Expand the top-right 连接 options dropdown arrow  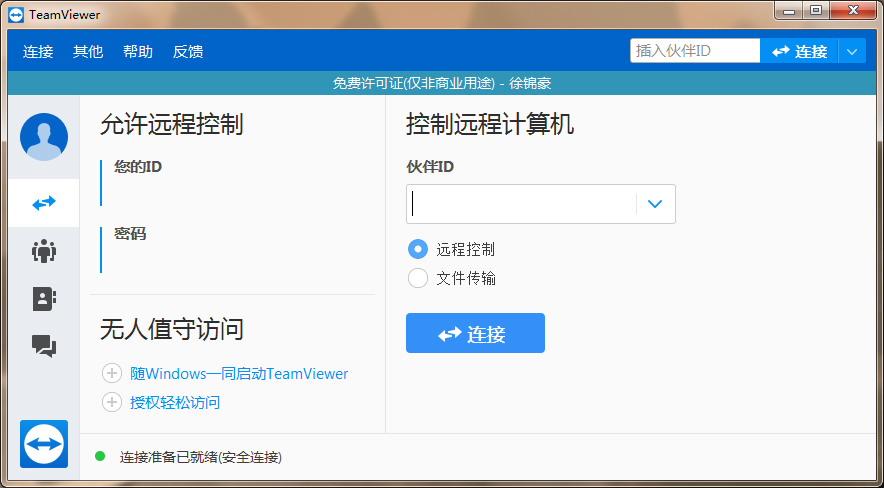click(x=852, y=51)
